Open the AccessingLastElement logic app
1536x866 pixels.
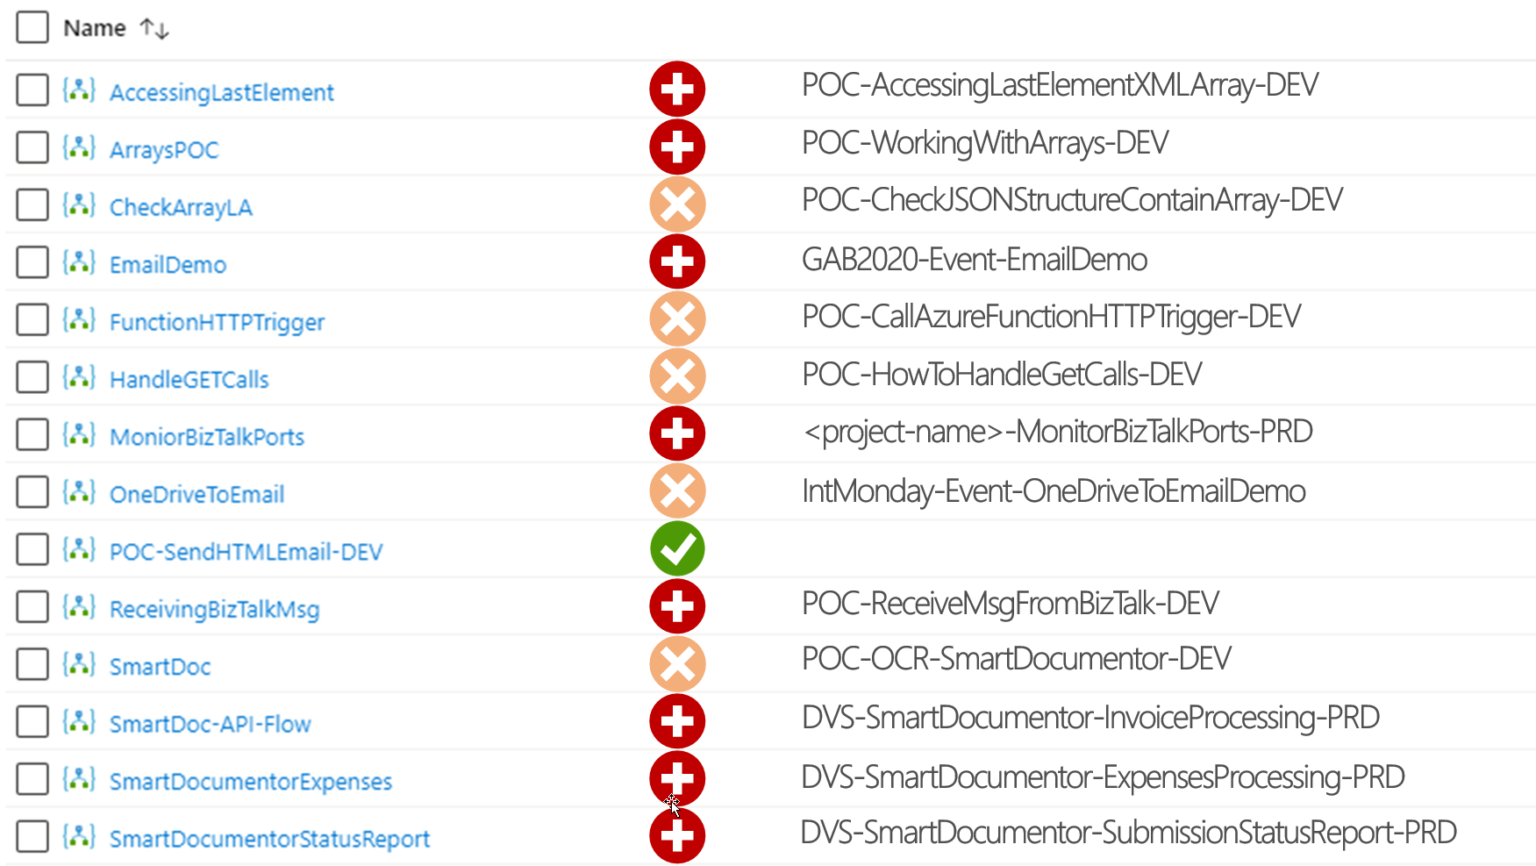click(x=221, y=93)
